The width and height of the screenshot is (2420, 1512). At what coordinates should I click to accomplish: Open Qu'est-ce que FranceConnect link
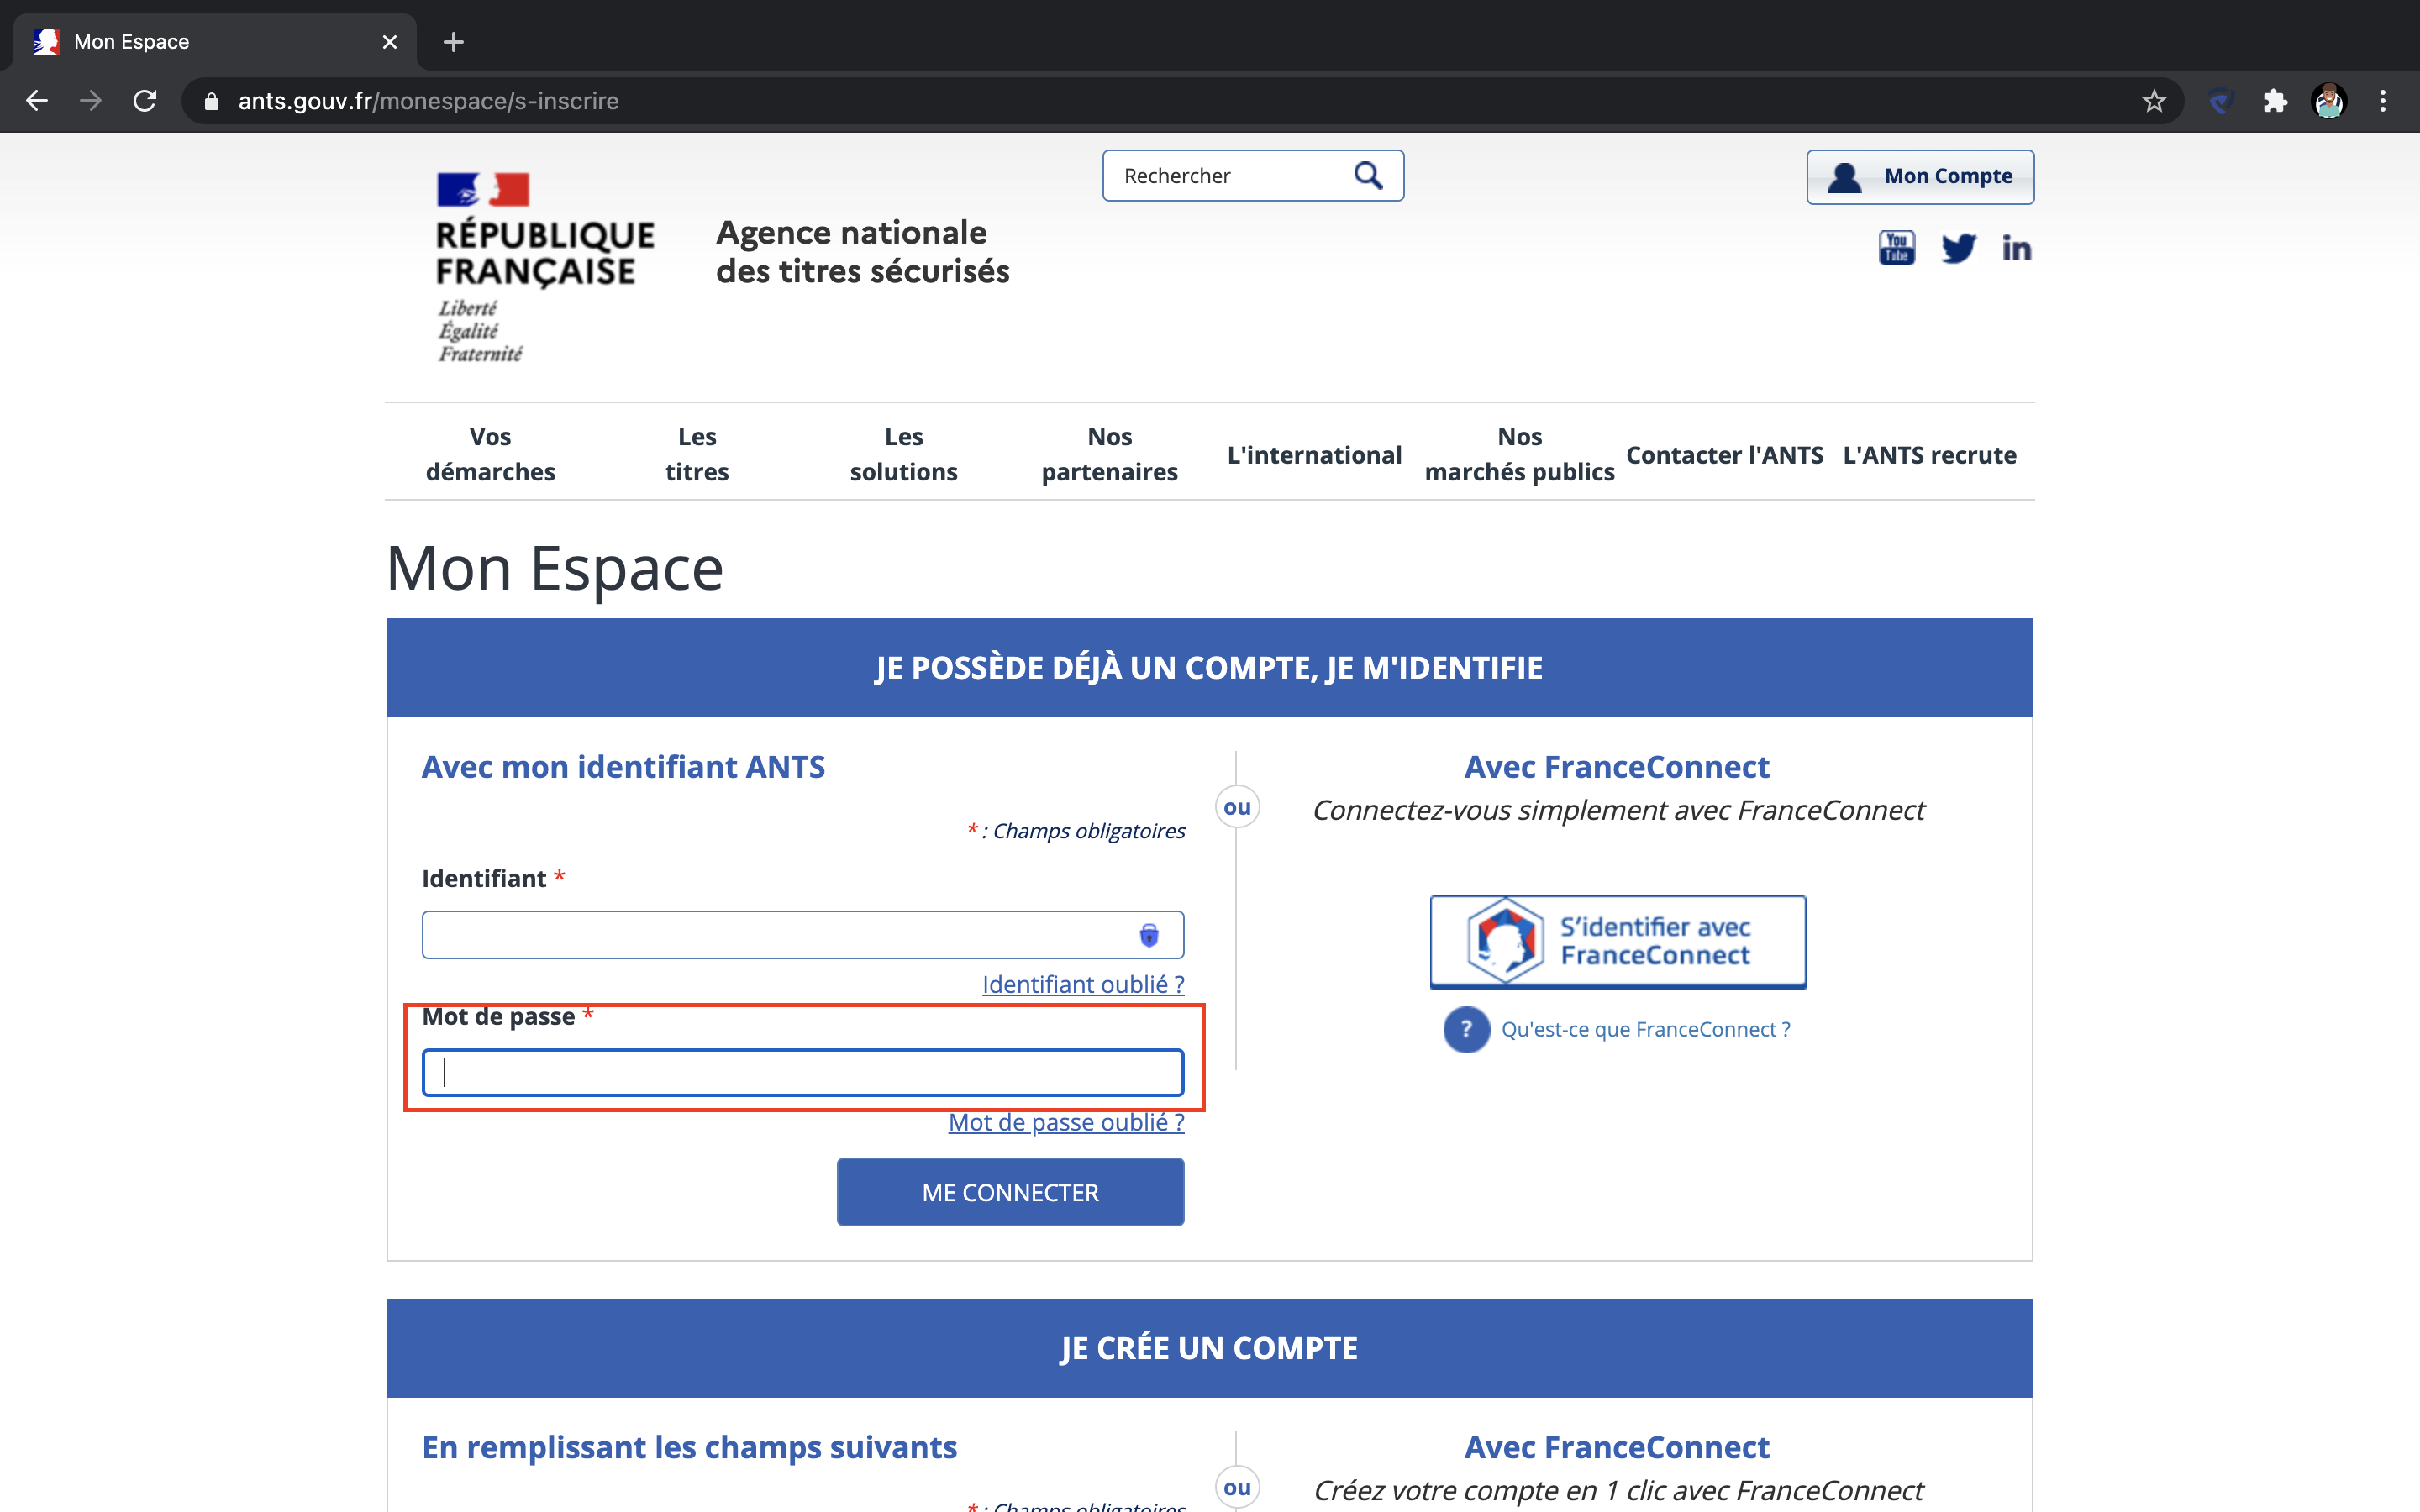tap(1645, 1029)
